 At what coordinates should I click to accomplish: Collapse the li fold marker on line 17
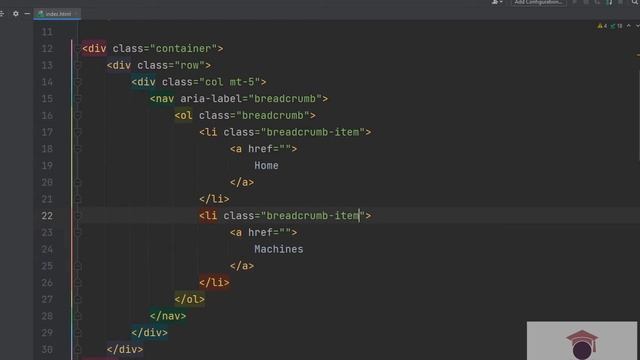point(78,132)
